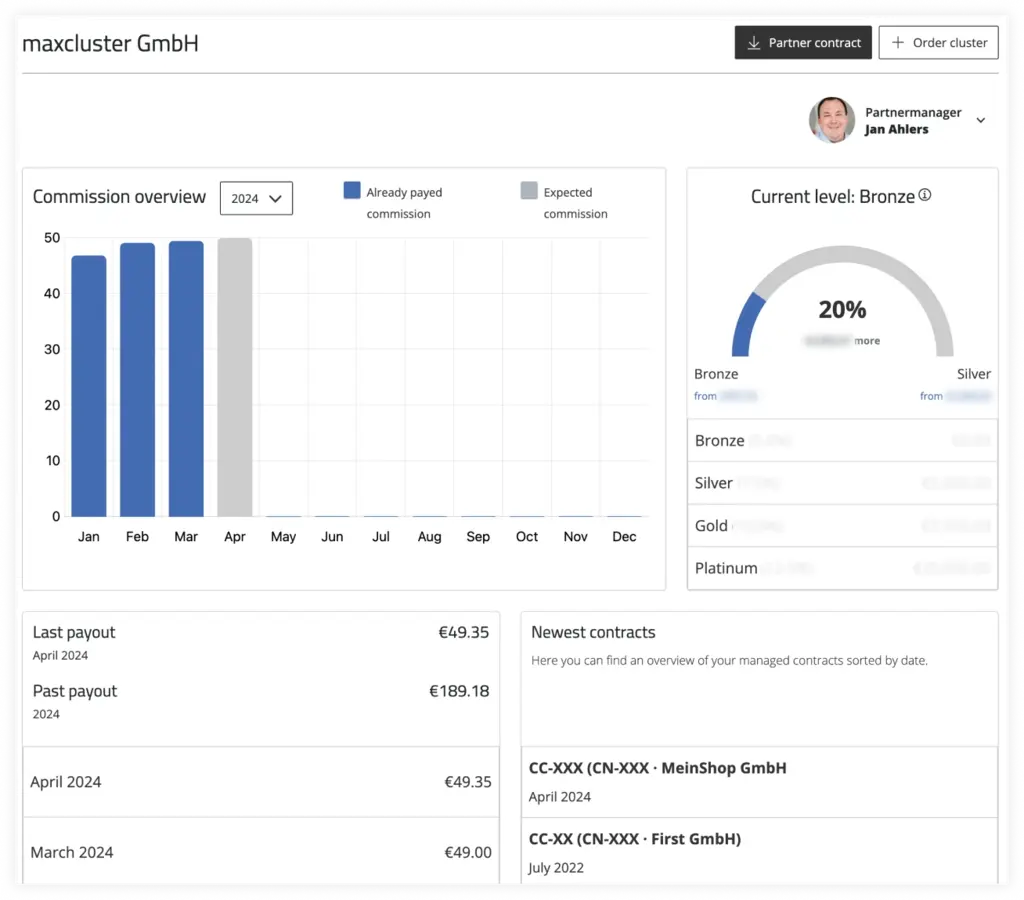This screenshot has width=1024, height=900.
Task: Click the 20% progress gauge
Action: pos(842,310)
